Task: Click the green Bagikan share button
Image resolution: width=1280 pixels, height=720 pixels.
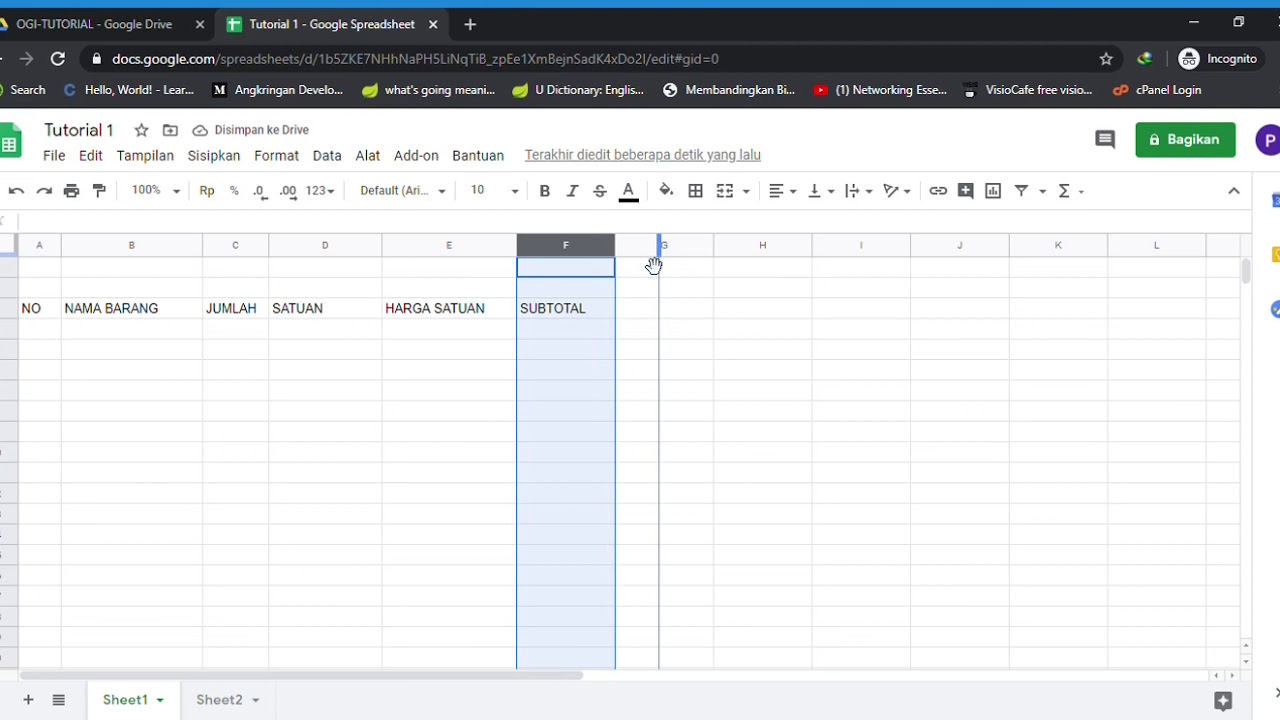Action: (1185, 140)
